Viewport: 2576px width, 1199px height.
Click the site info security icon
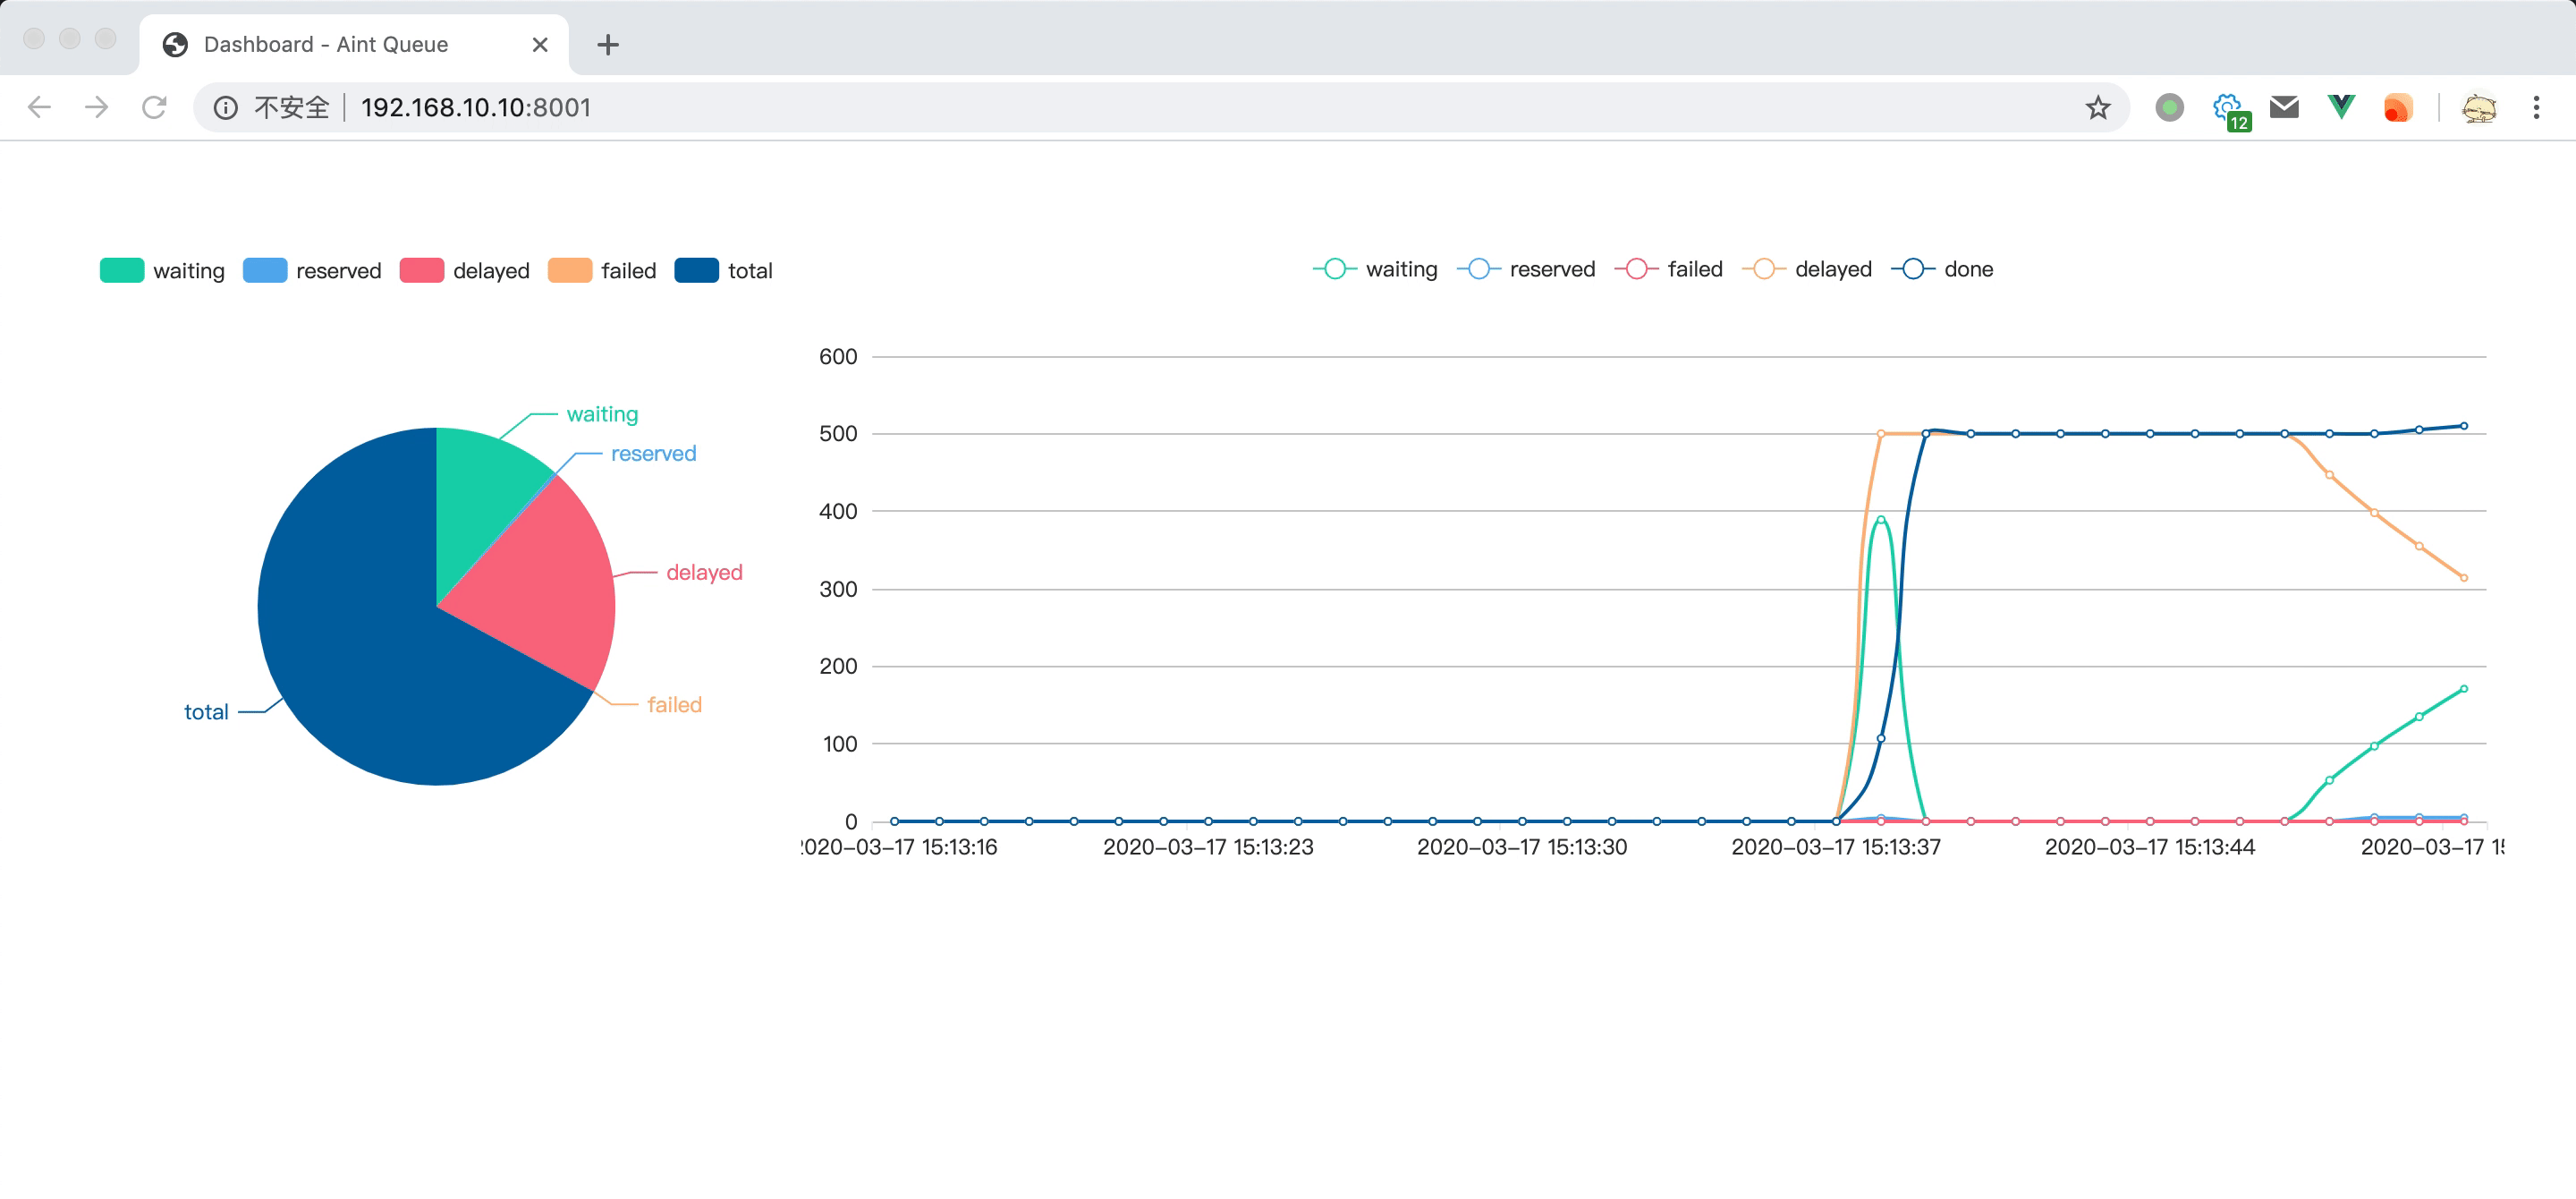pos(226,107)
